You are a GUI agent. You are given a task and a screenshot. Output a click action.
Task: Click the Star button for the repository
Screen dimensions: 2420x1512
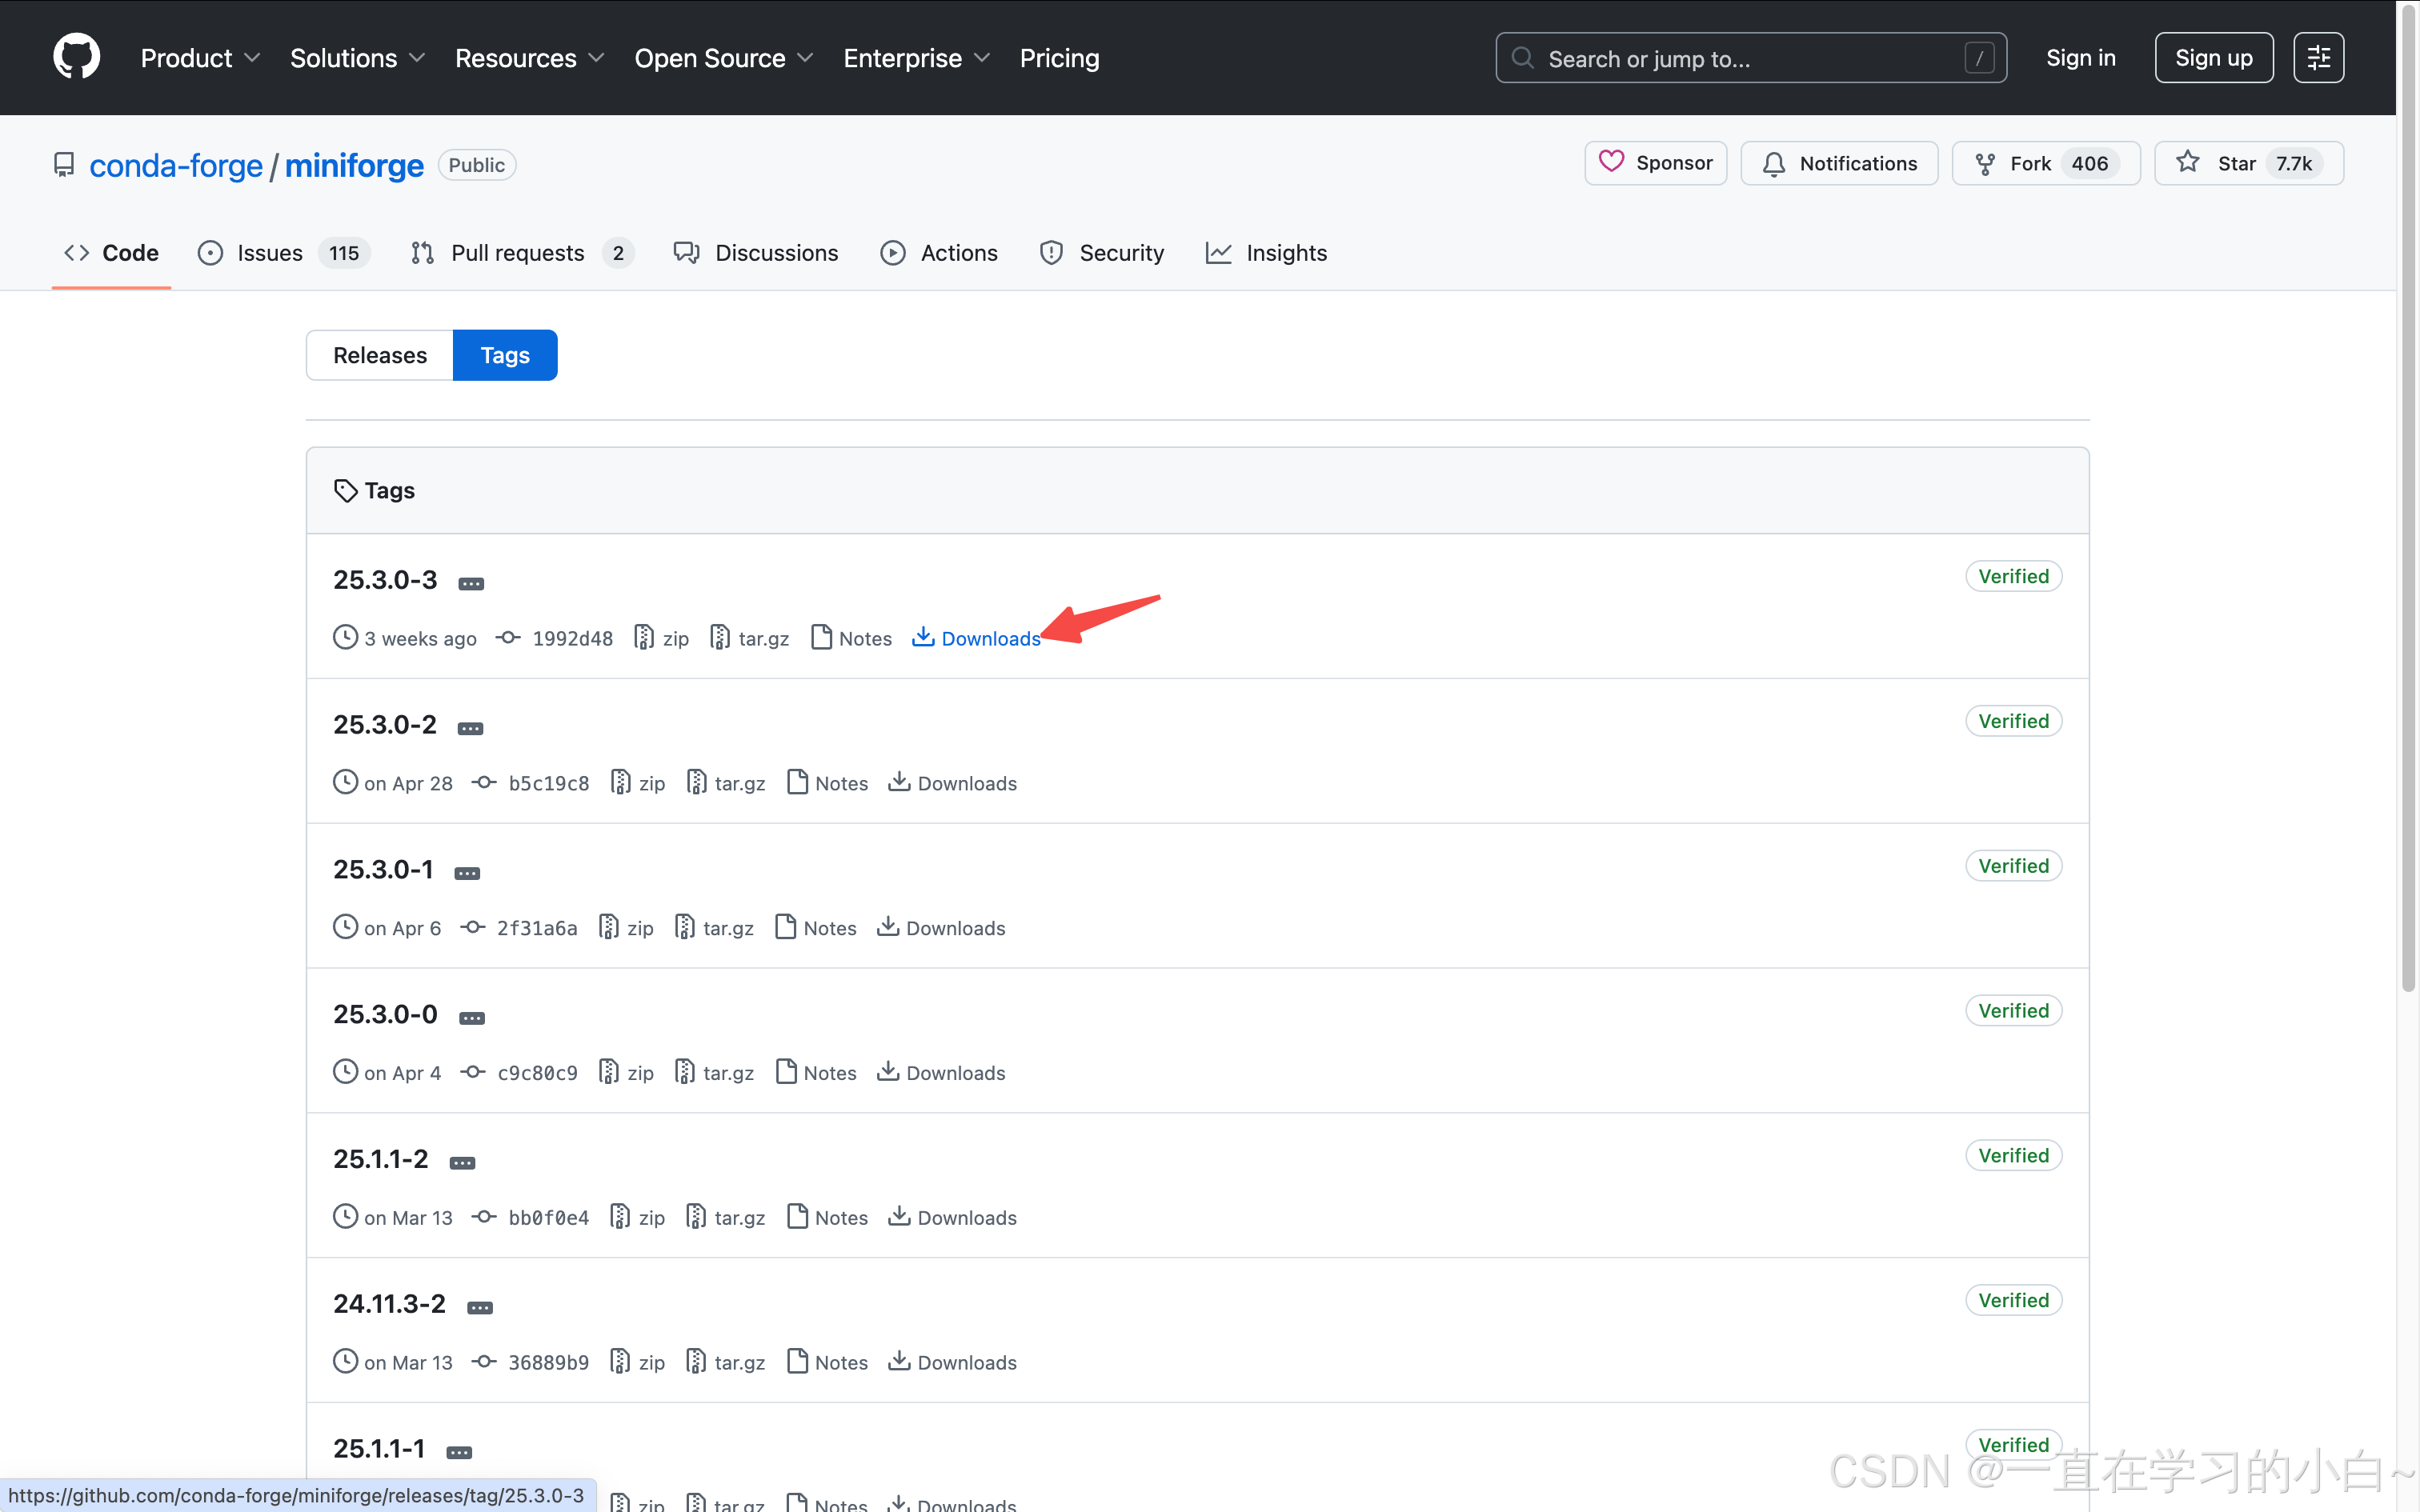point(2248,163)
